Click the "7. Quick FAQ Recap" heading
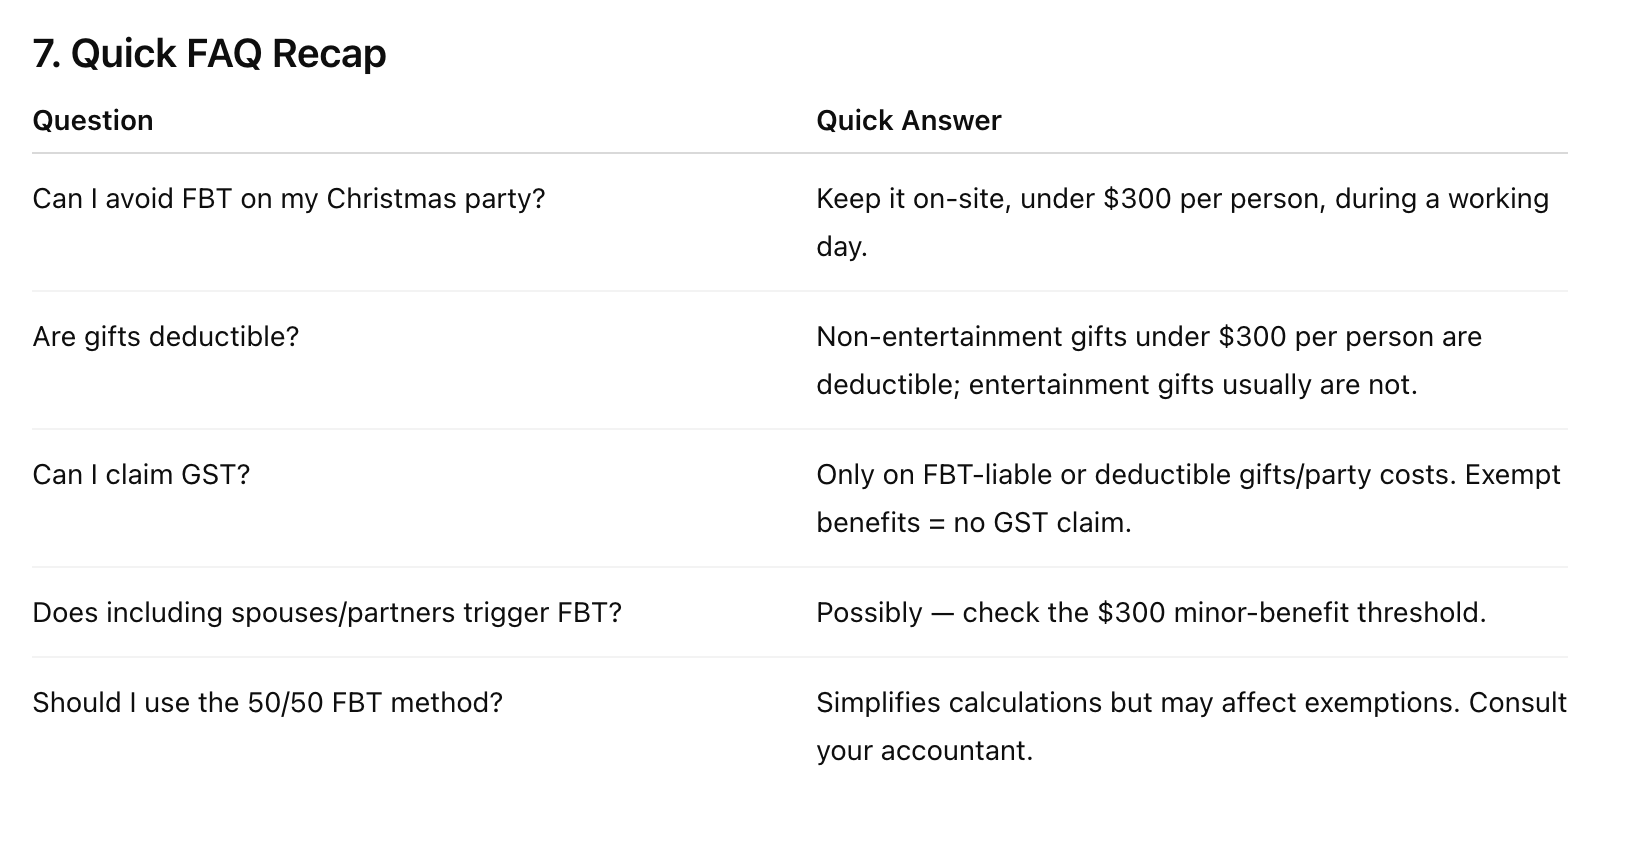Image resolution: width=1626 pixels, height=866 pixels. pyautogui.click(x=209, y=54)
